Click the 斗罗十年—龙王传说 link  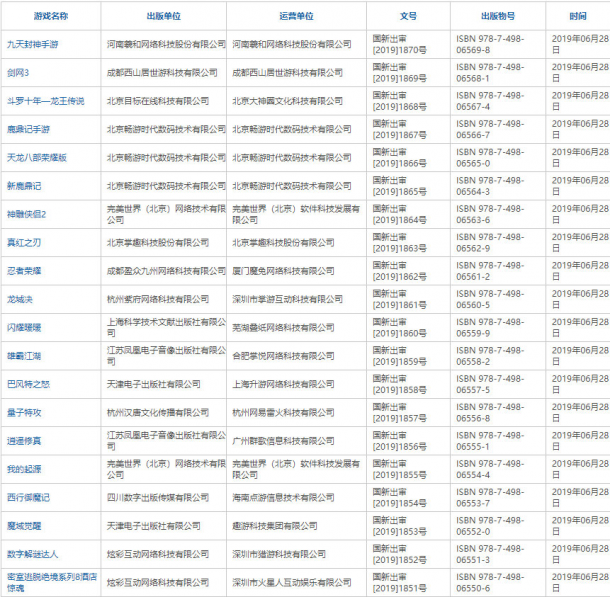(46, 101)
